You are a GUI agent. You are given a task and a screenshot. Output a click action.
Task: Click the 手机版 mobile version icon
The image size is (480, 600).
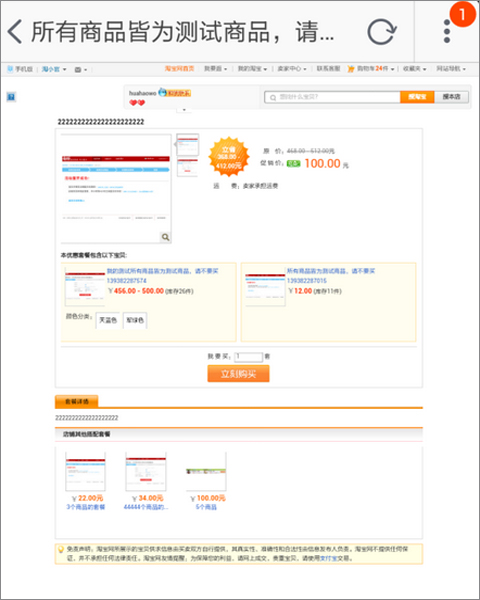pyautogui.click(x=10, y=69)
